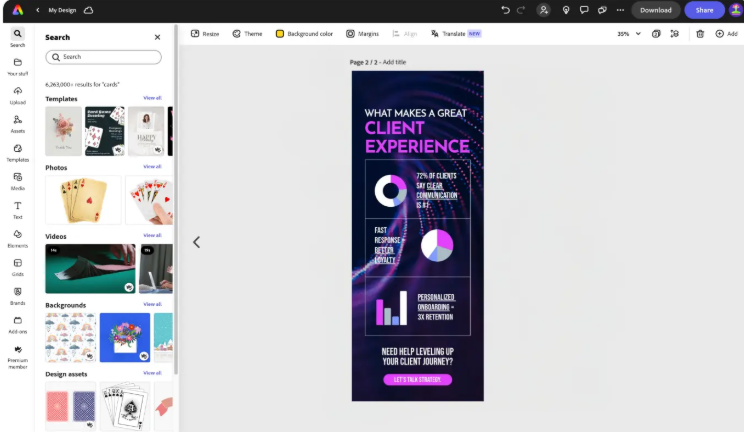Click the yellow Background color swatch
This screenshot has width=744, height=432.
[280, 34]
